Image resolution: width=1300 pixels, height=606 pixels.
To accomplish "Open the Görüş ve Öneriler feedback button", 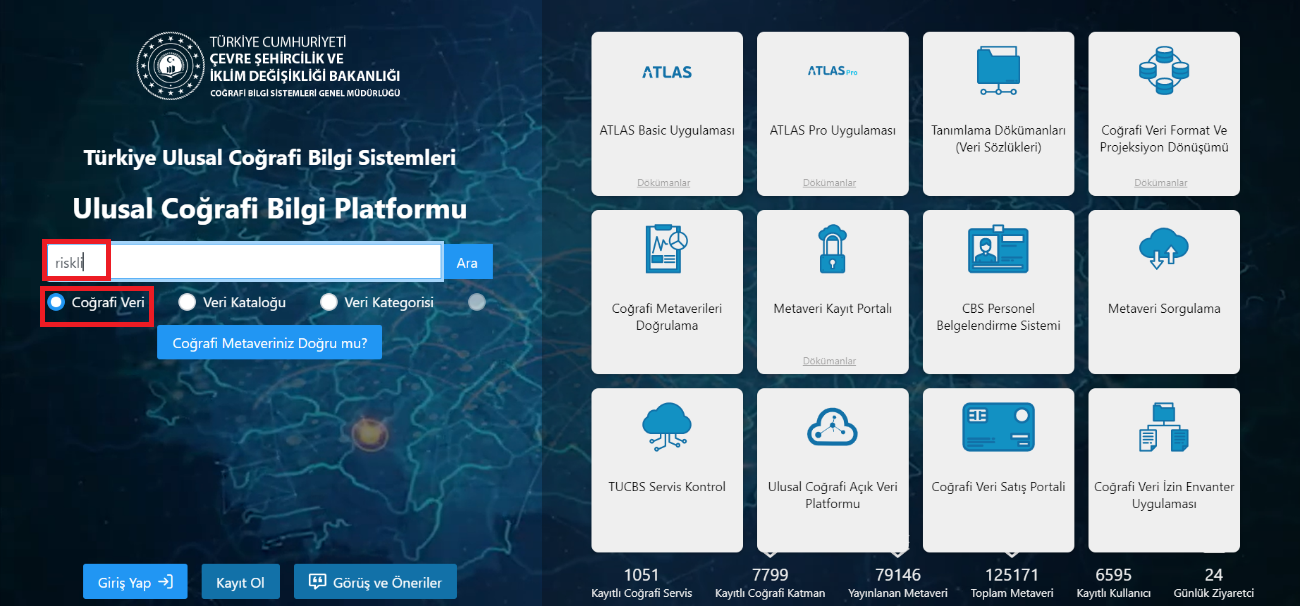I will tap(375, 582).
